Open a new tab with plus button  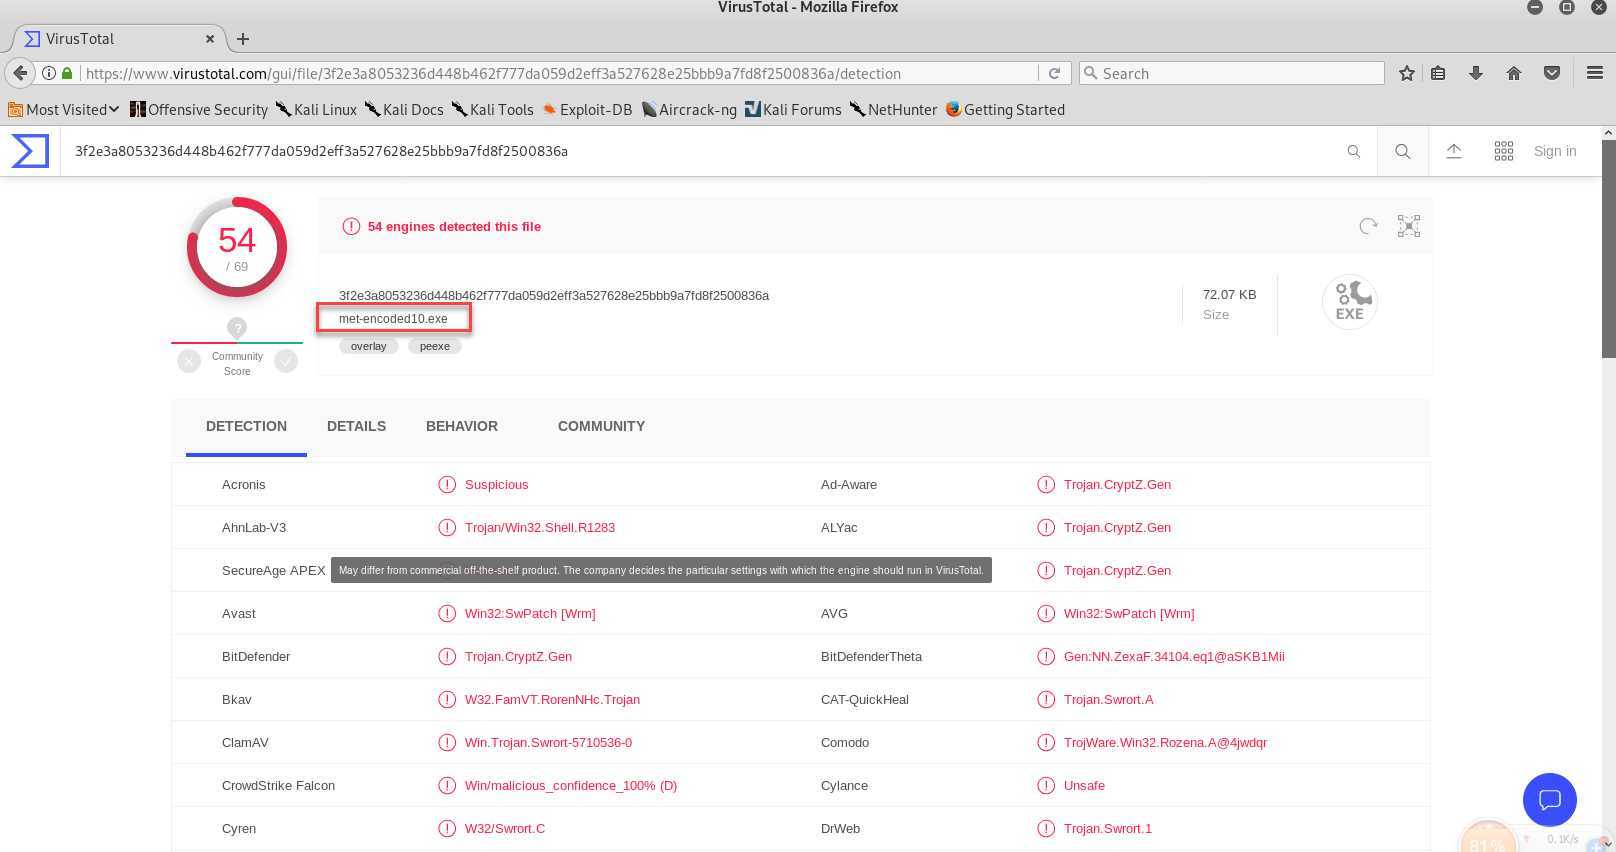[x=243, y=39]
